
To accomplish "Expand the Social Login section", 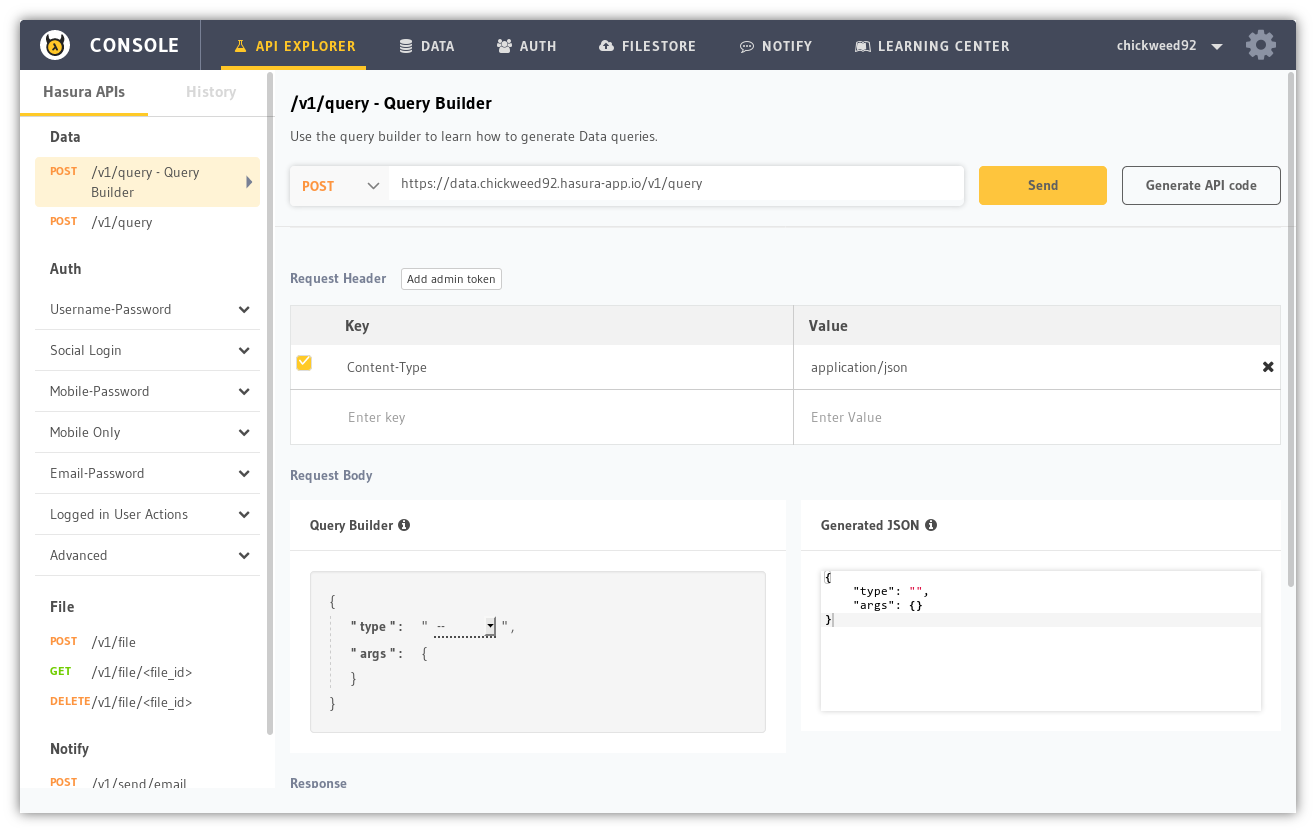I will click(147, 350).
